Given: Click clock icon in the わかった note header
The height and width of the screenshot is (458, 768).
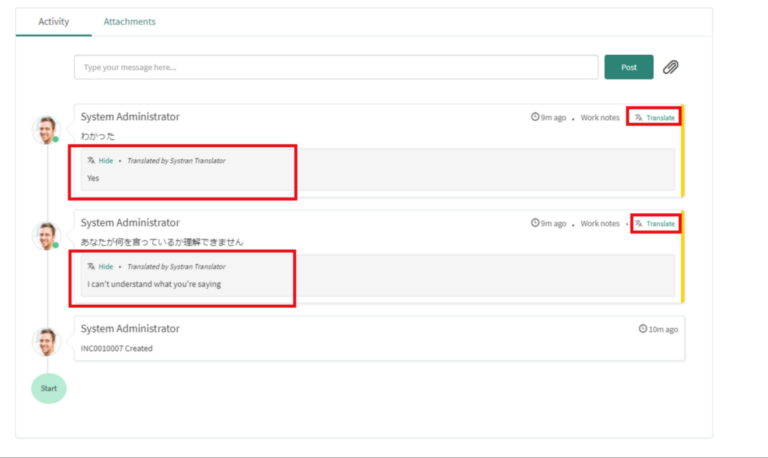Looking at the screenshot, I should click(535, 117).
